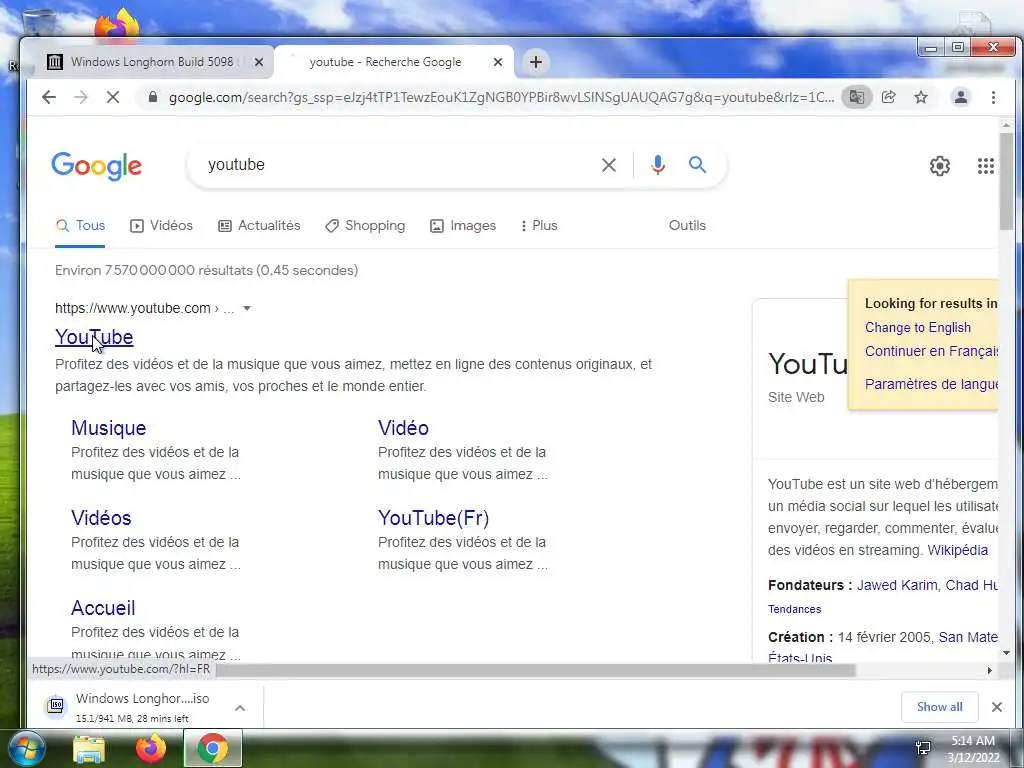This screenshot has height=768, width=1024.
Task: Open the Windows Start orb
Action: pos(26,748)
